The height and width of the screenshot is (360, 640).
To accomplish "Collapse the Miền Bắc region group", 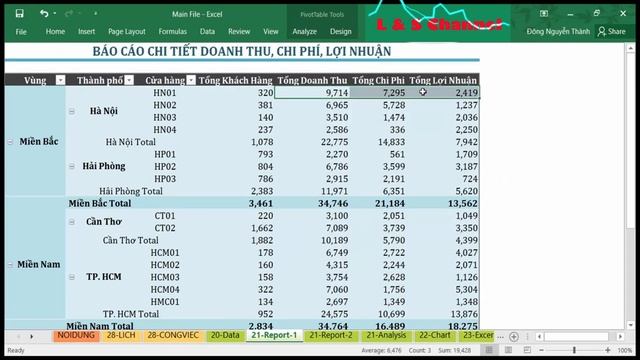I will click(10, 142).
